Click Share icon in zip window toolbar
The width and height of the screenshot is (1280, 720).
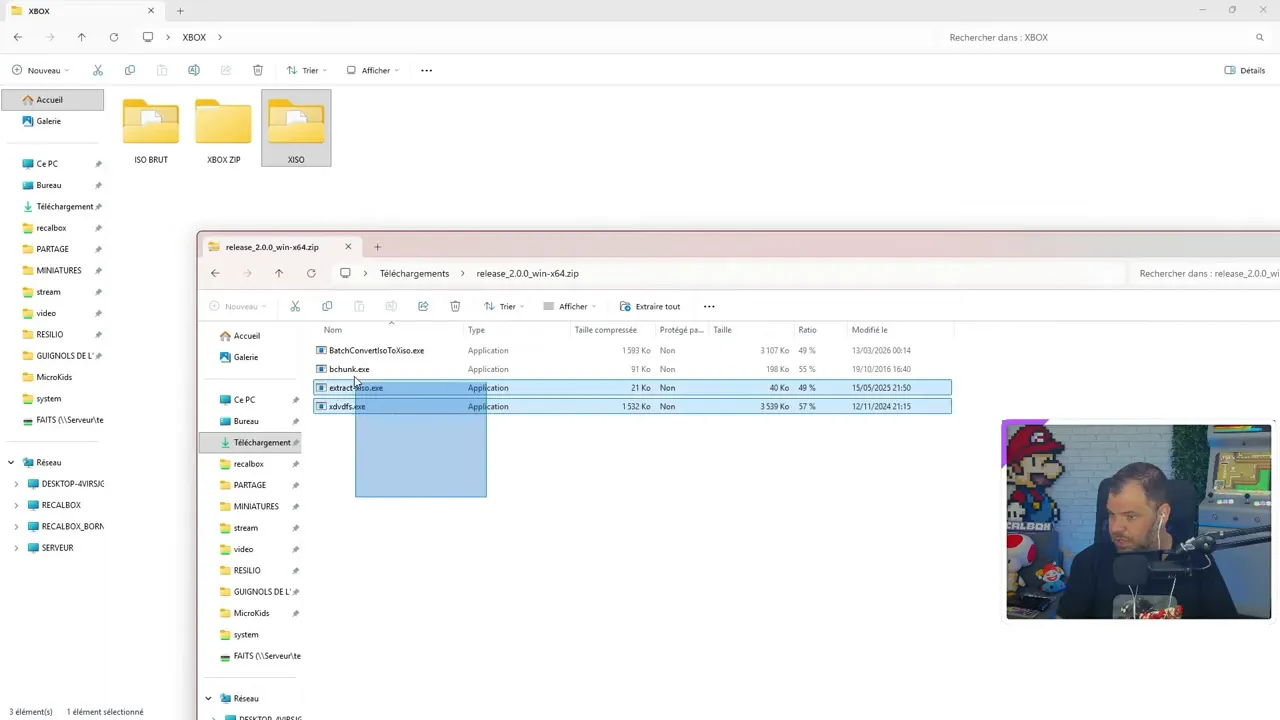tap(423, 306)
